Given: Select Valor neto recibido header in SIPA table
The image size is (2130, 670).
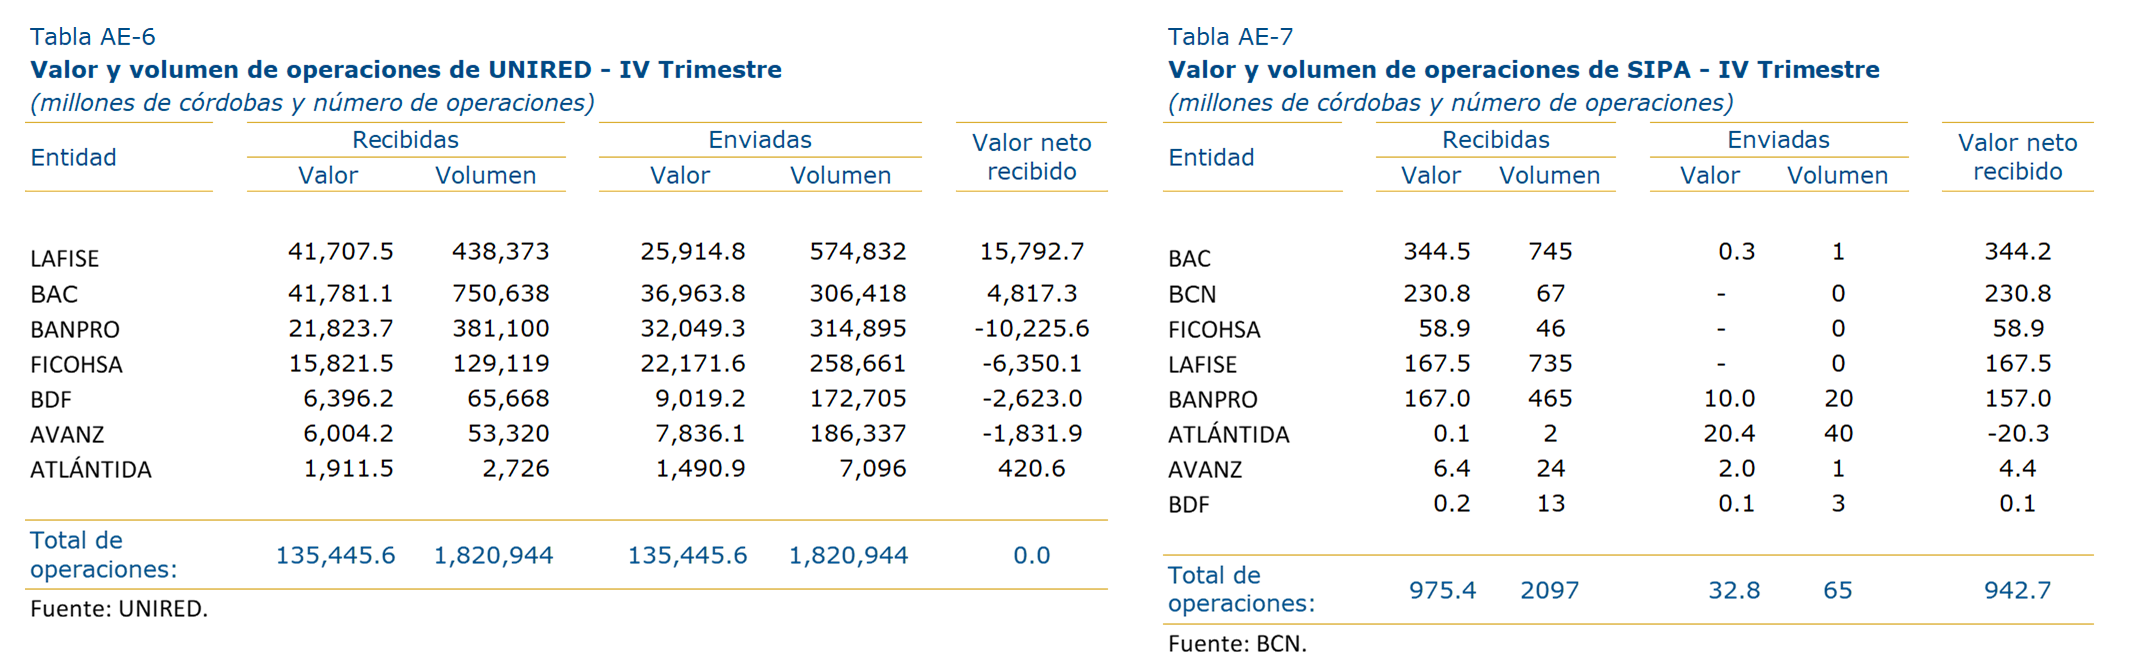Looking at the screenshot, I should coord(2017,157).
